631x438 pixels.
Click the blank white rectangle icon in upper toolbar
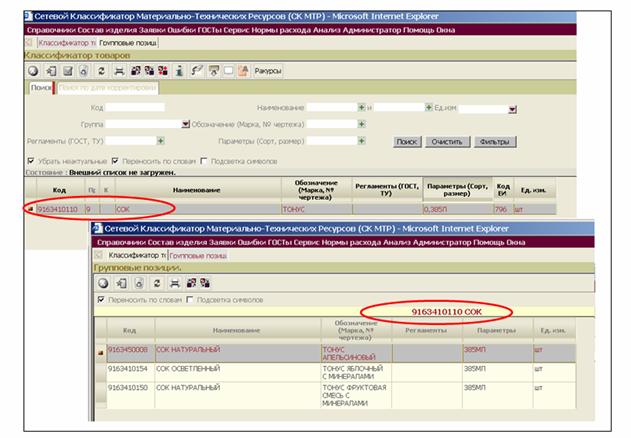pyautogui.click(x=228, y=71)
